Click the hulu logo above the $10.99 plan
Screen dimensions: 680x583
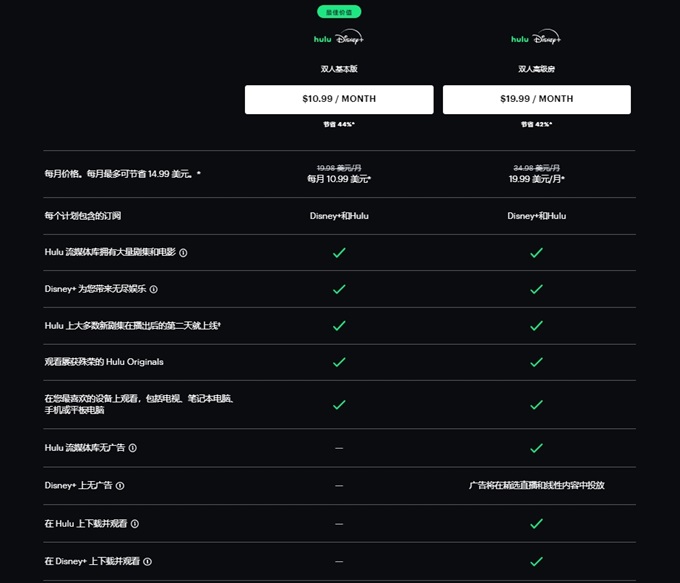pos(321,40)
